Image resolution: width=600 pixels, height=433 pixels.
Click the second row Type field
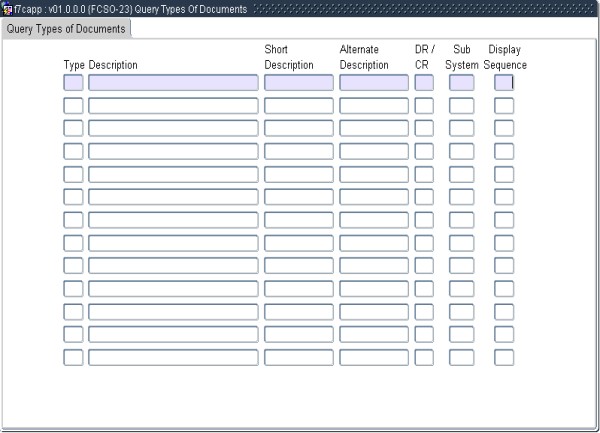73,105
